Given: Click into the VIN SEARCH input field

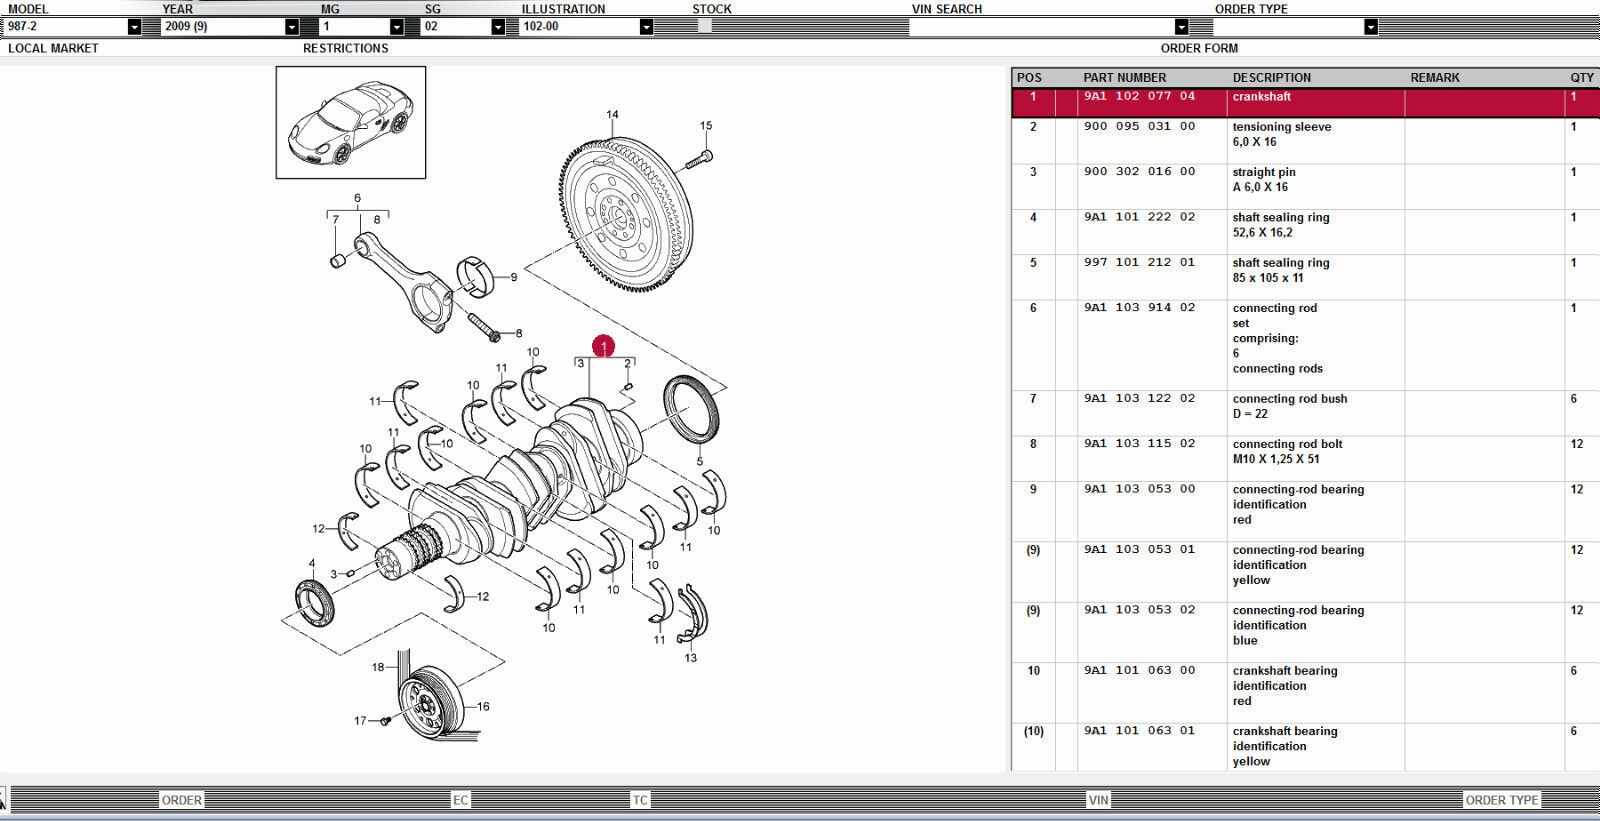Looking at the screenshot, I should pos(1040,27).
